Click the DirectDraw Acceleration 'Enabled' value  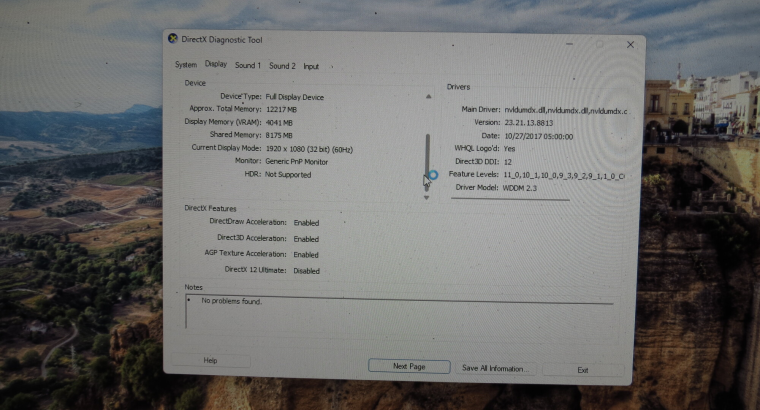click(306, 223)
